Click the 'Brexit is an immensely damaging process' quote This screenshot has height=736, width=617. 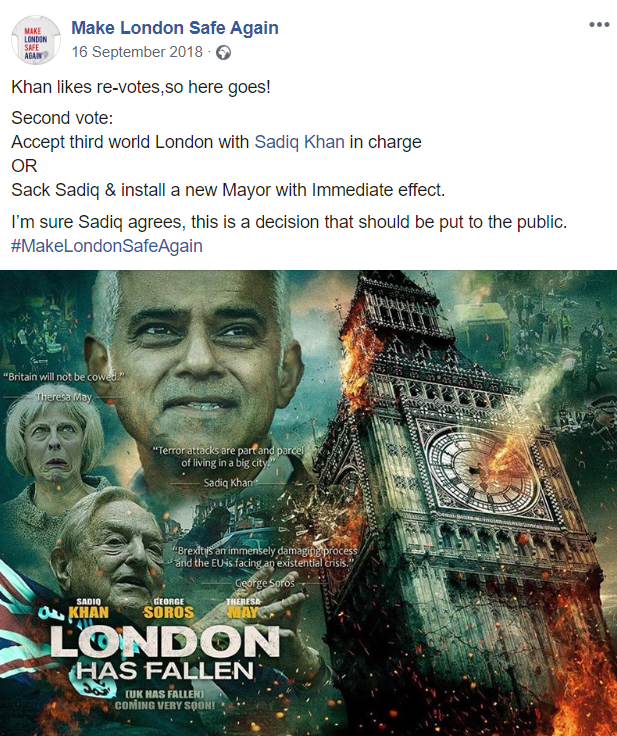[264, 557]
